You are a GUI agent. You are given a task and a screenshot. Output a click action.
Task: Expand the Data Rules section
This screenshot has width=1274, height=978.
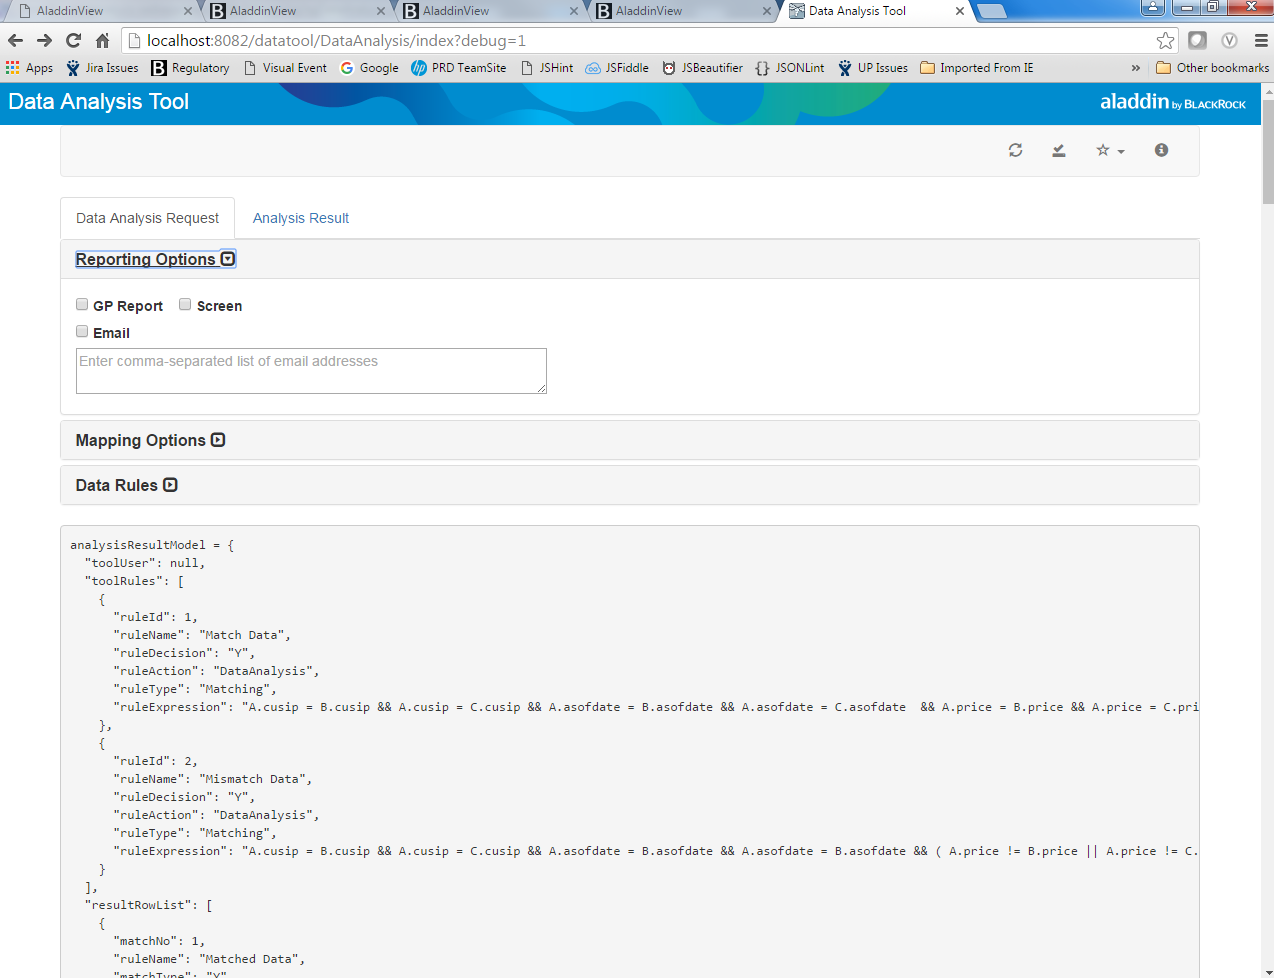point(126,485)
